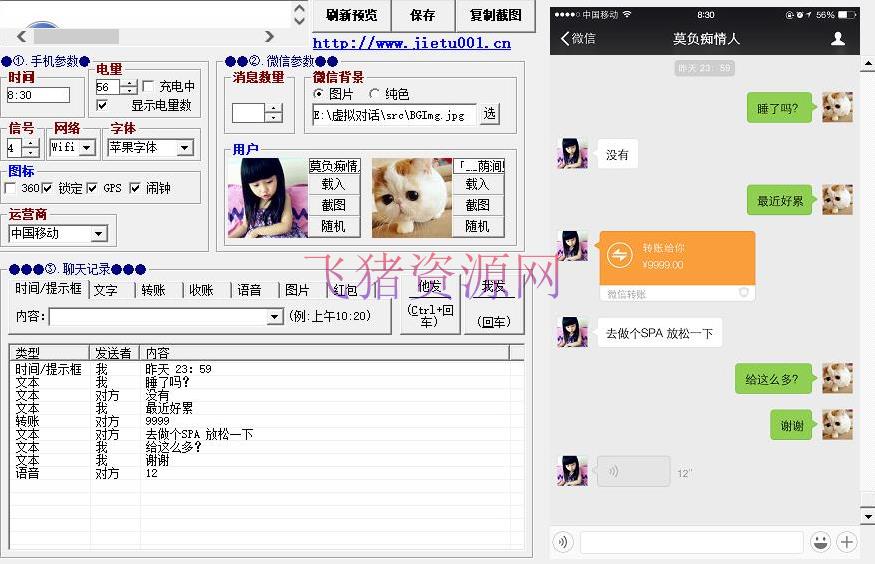The width and height of the screenshot is (875, 564).
Task: Open the 运营商 中国移动 carrier dropdown
Action: coord(99,233)
